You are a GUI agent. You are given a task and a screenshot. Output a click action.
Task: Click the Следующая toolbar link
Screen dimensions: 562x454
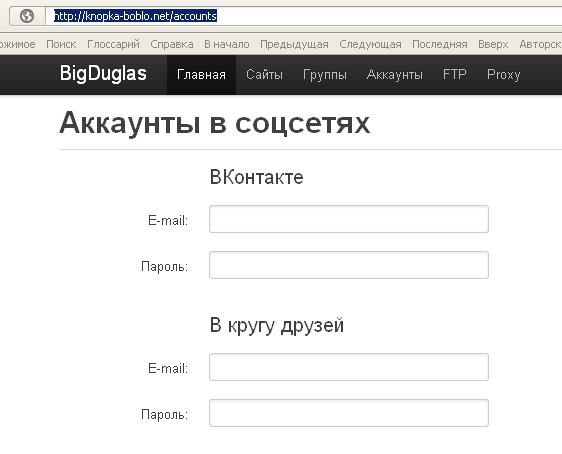pyautogui.click(x=370, y=44)
